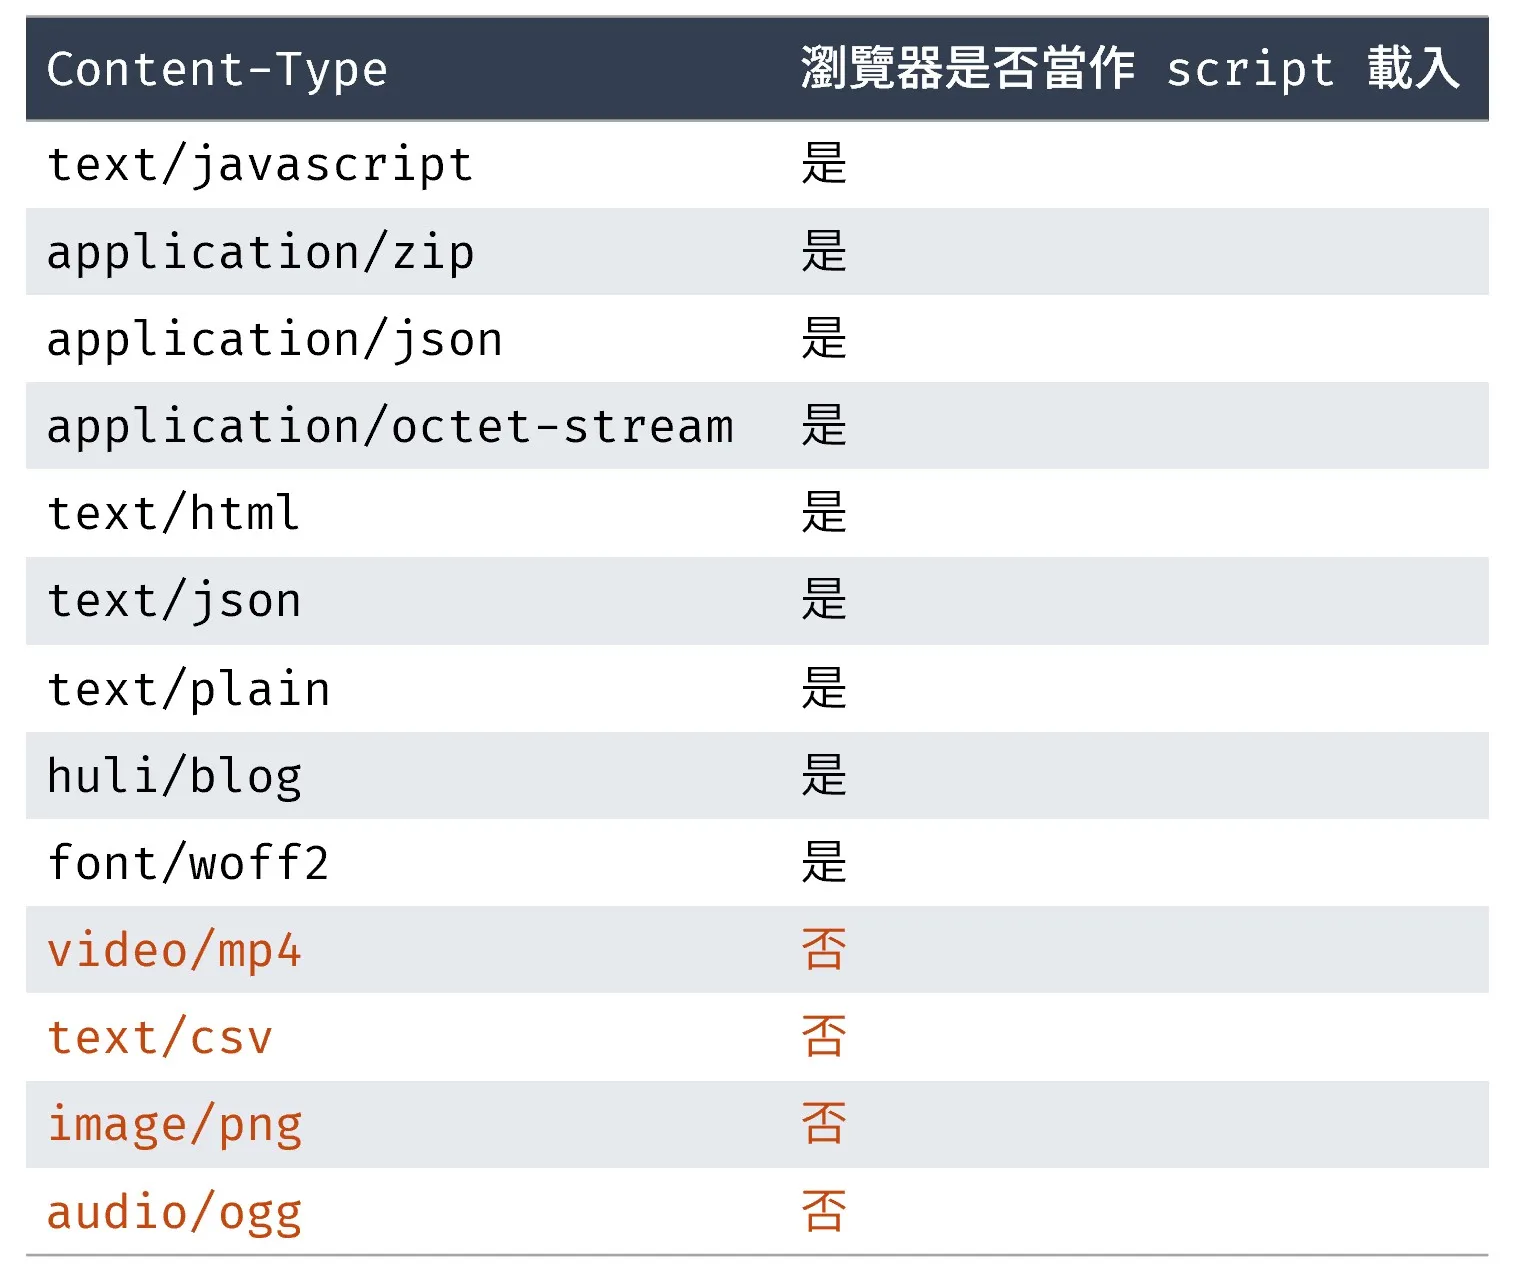Select the red text/csv cell
Image resolution: width=1520 pixels, height=1272 pixels.
coord(160,1038)
